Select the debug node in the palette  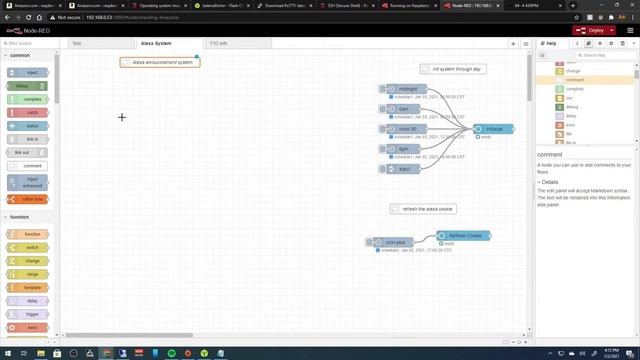pyautogui.click(x=27, y=86)
